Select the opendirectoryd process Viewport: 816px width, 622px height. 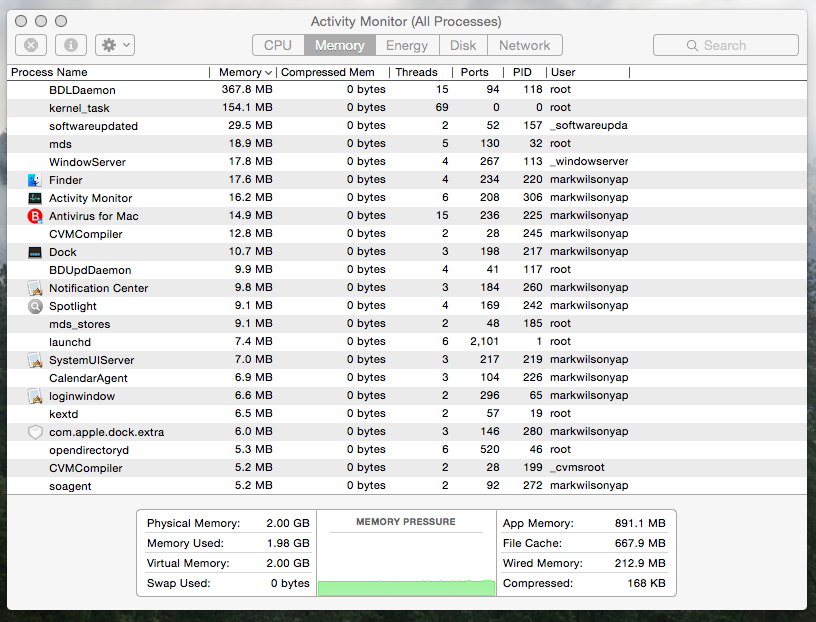point(407,450)
